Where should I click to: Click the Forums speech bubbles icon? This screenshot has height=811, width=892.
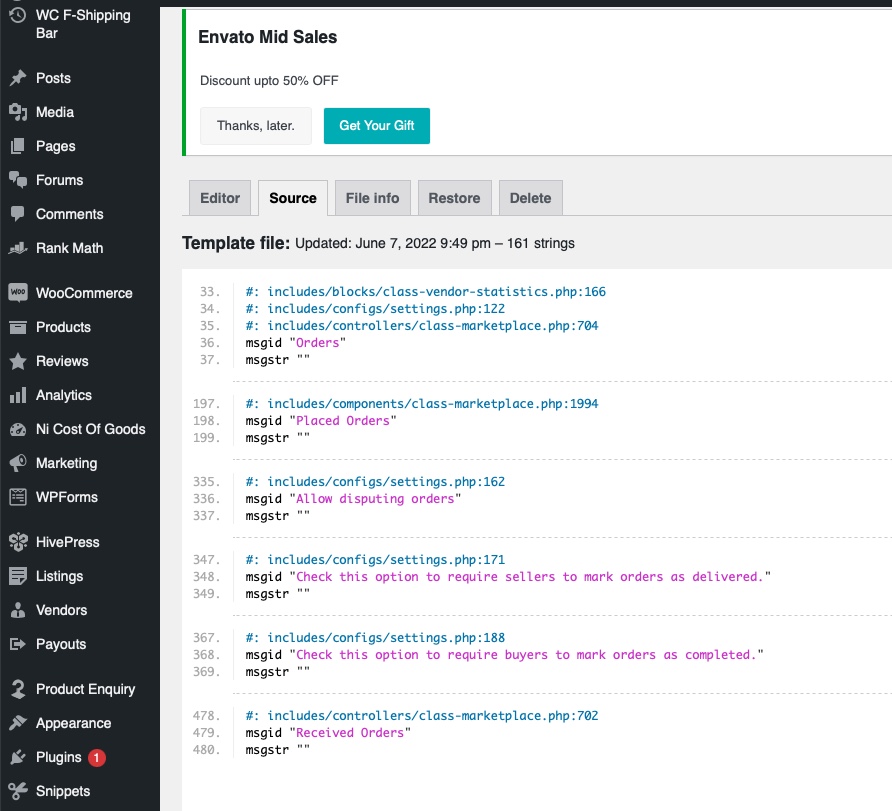click(x=18, y=180)
